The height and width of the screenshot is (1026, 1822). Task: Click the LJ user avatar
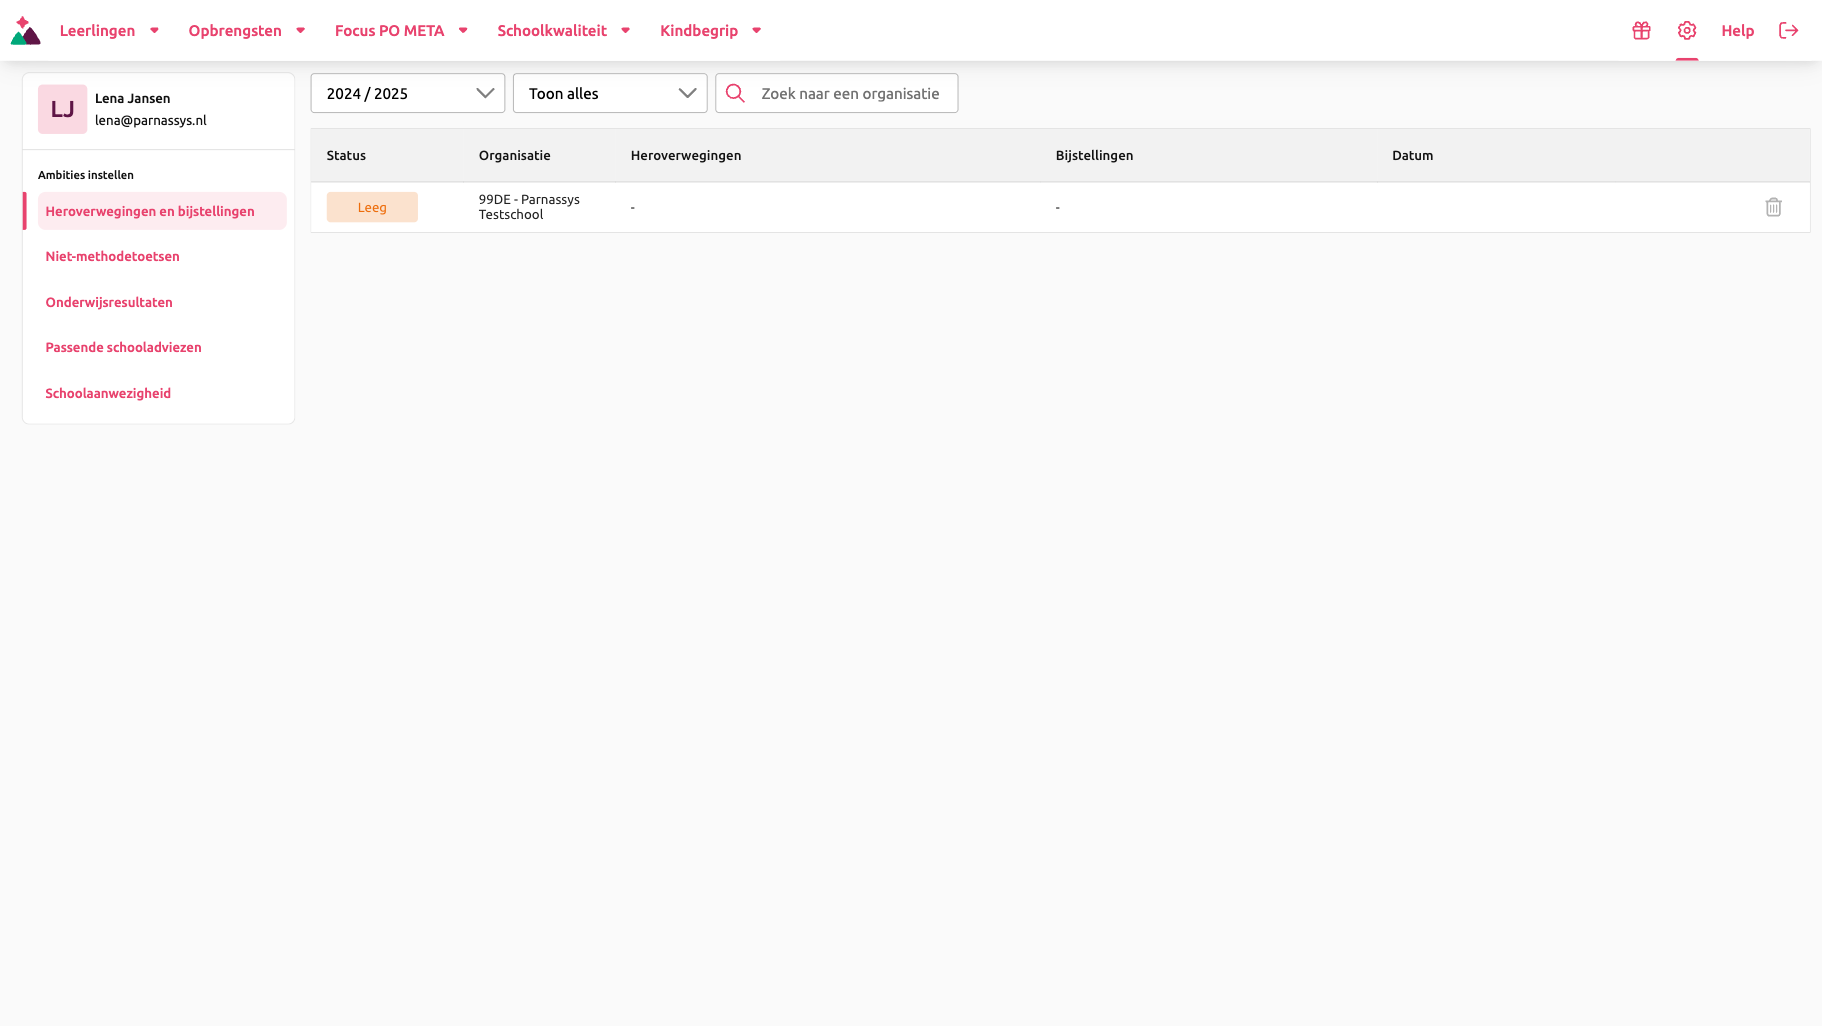62,109
